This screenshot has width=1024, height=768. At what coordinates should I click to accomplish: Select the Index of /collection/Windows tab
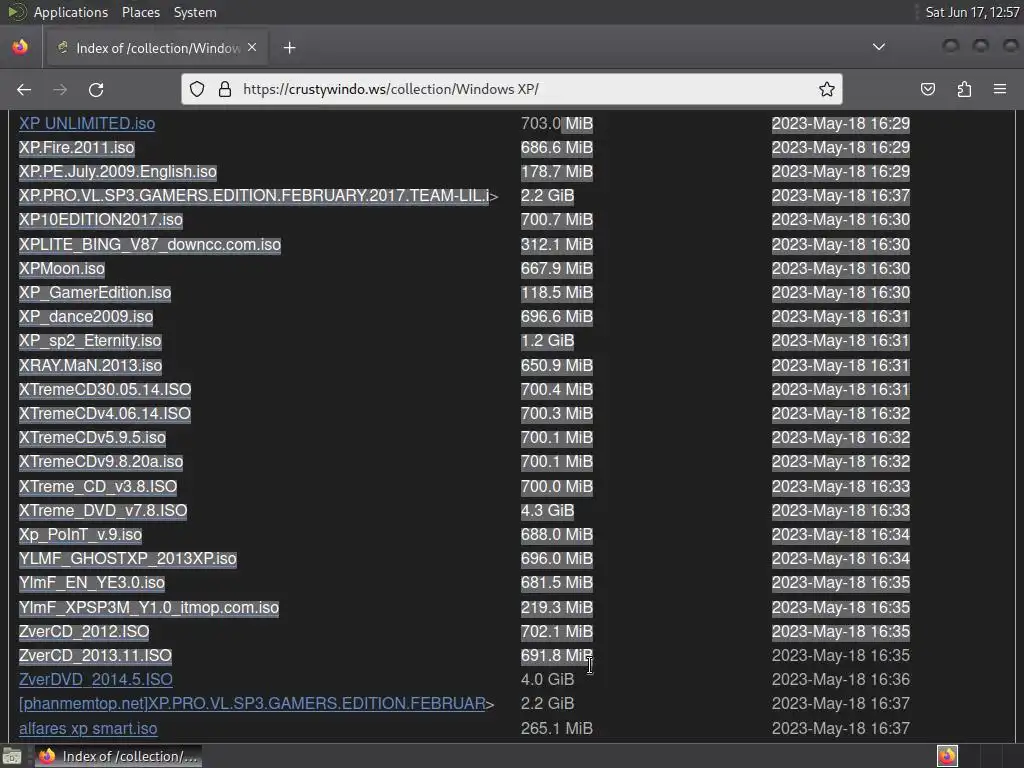point(157,48)
